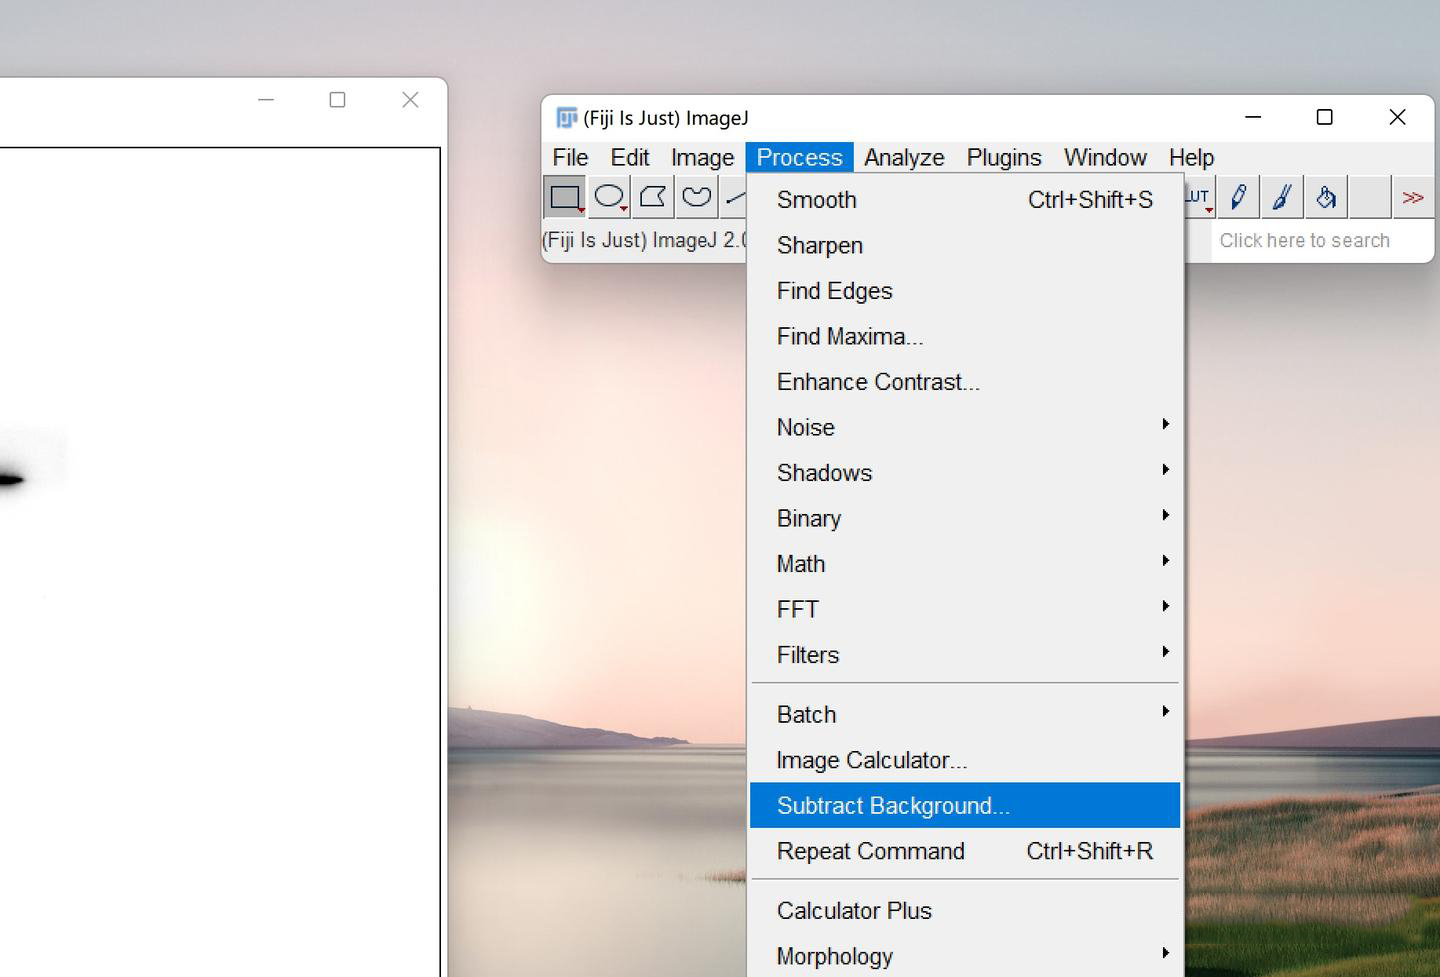Select the Polygon selection tool
Viewport: 1440px width, 977px height.
pos(653,197)
